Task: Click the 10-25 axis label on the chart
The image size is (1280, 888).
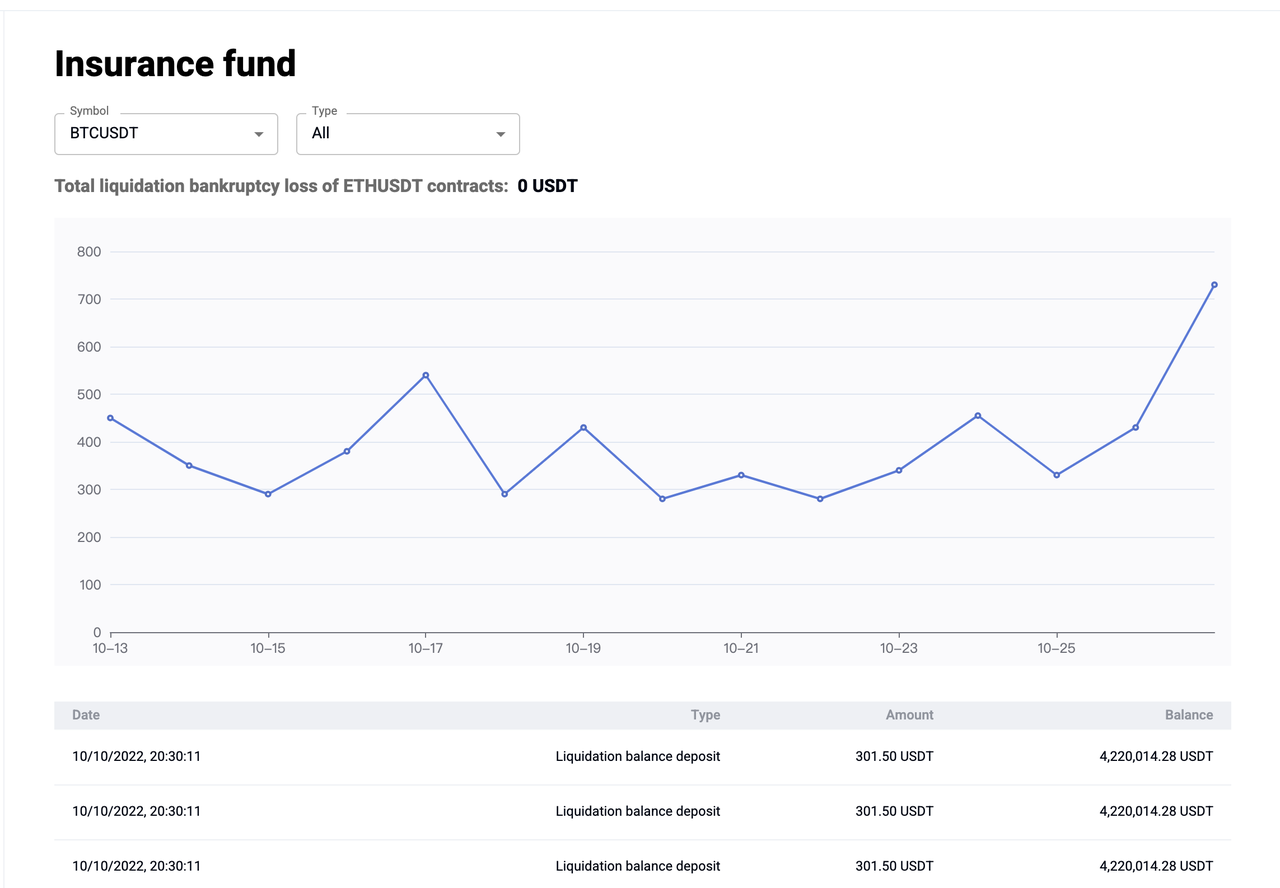Action: pos(1057,648)
